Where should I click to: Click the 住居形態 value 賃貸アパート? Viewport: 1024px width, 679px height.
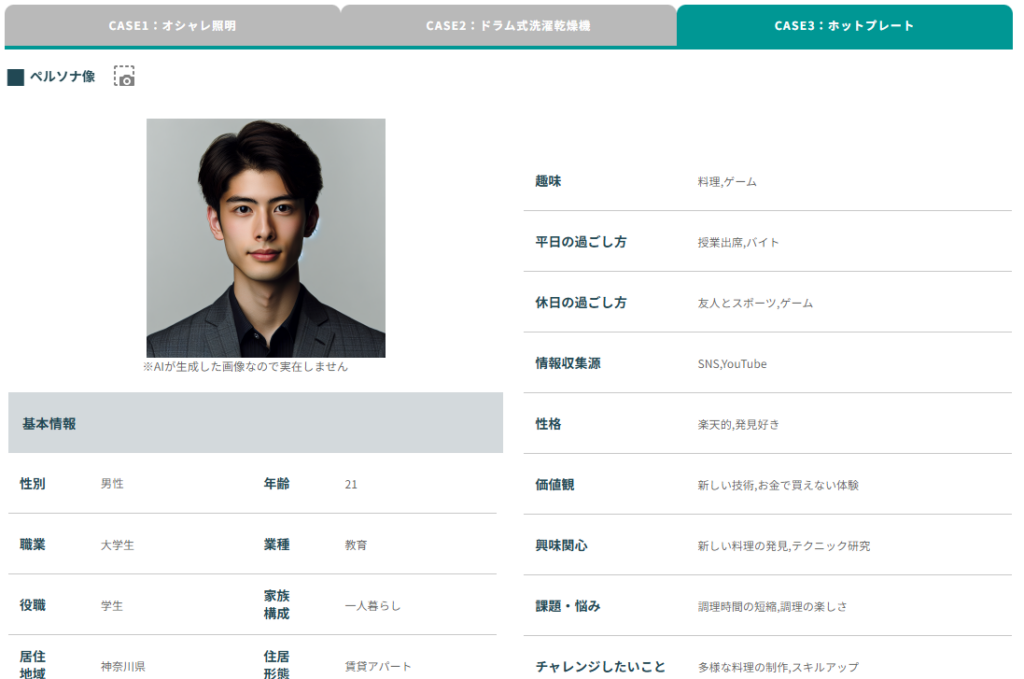click(378, 666)
